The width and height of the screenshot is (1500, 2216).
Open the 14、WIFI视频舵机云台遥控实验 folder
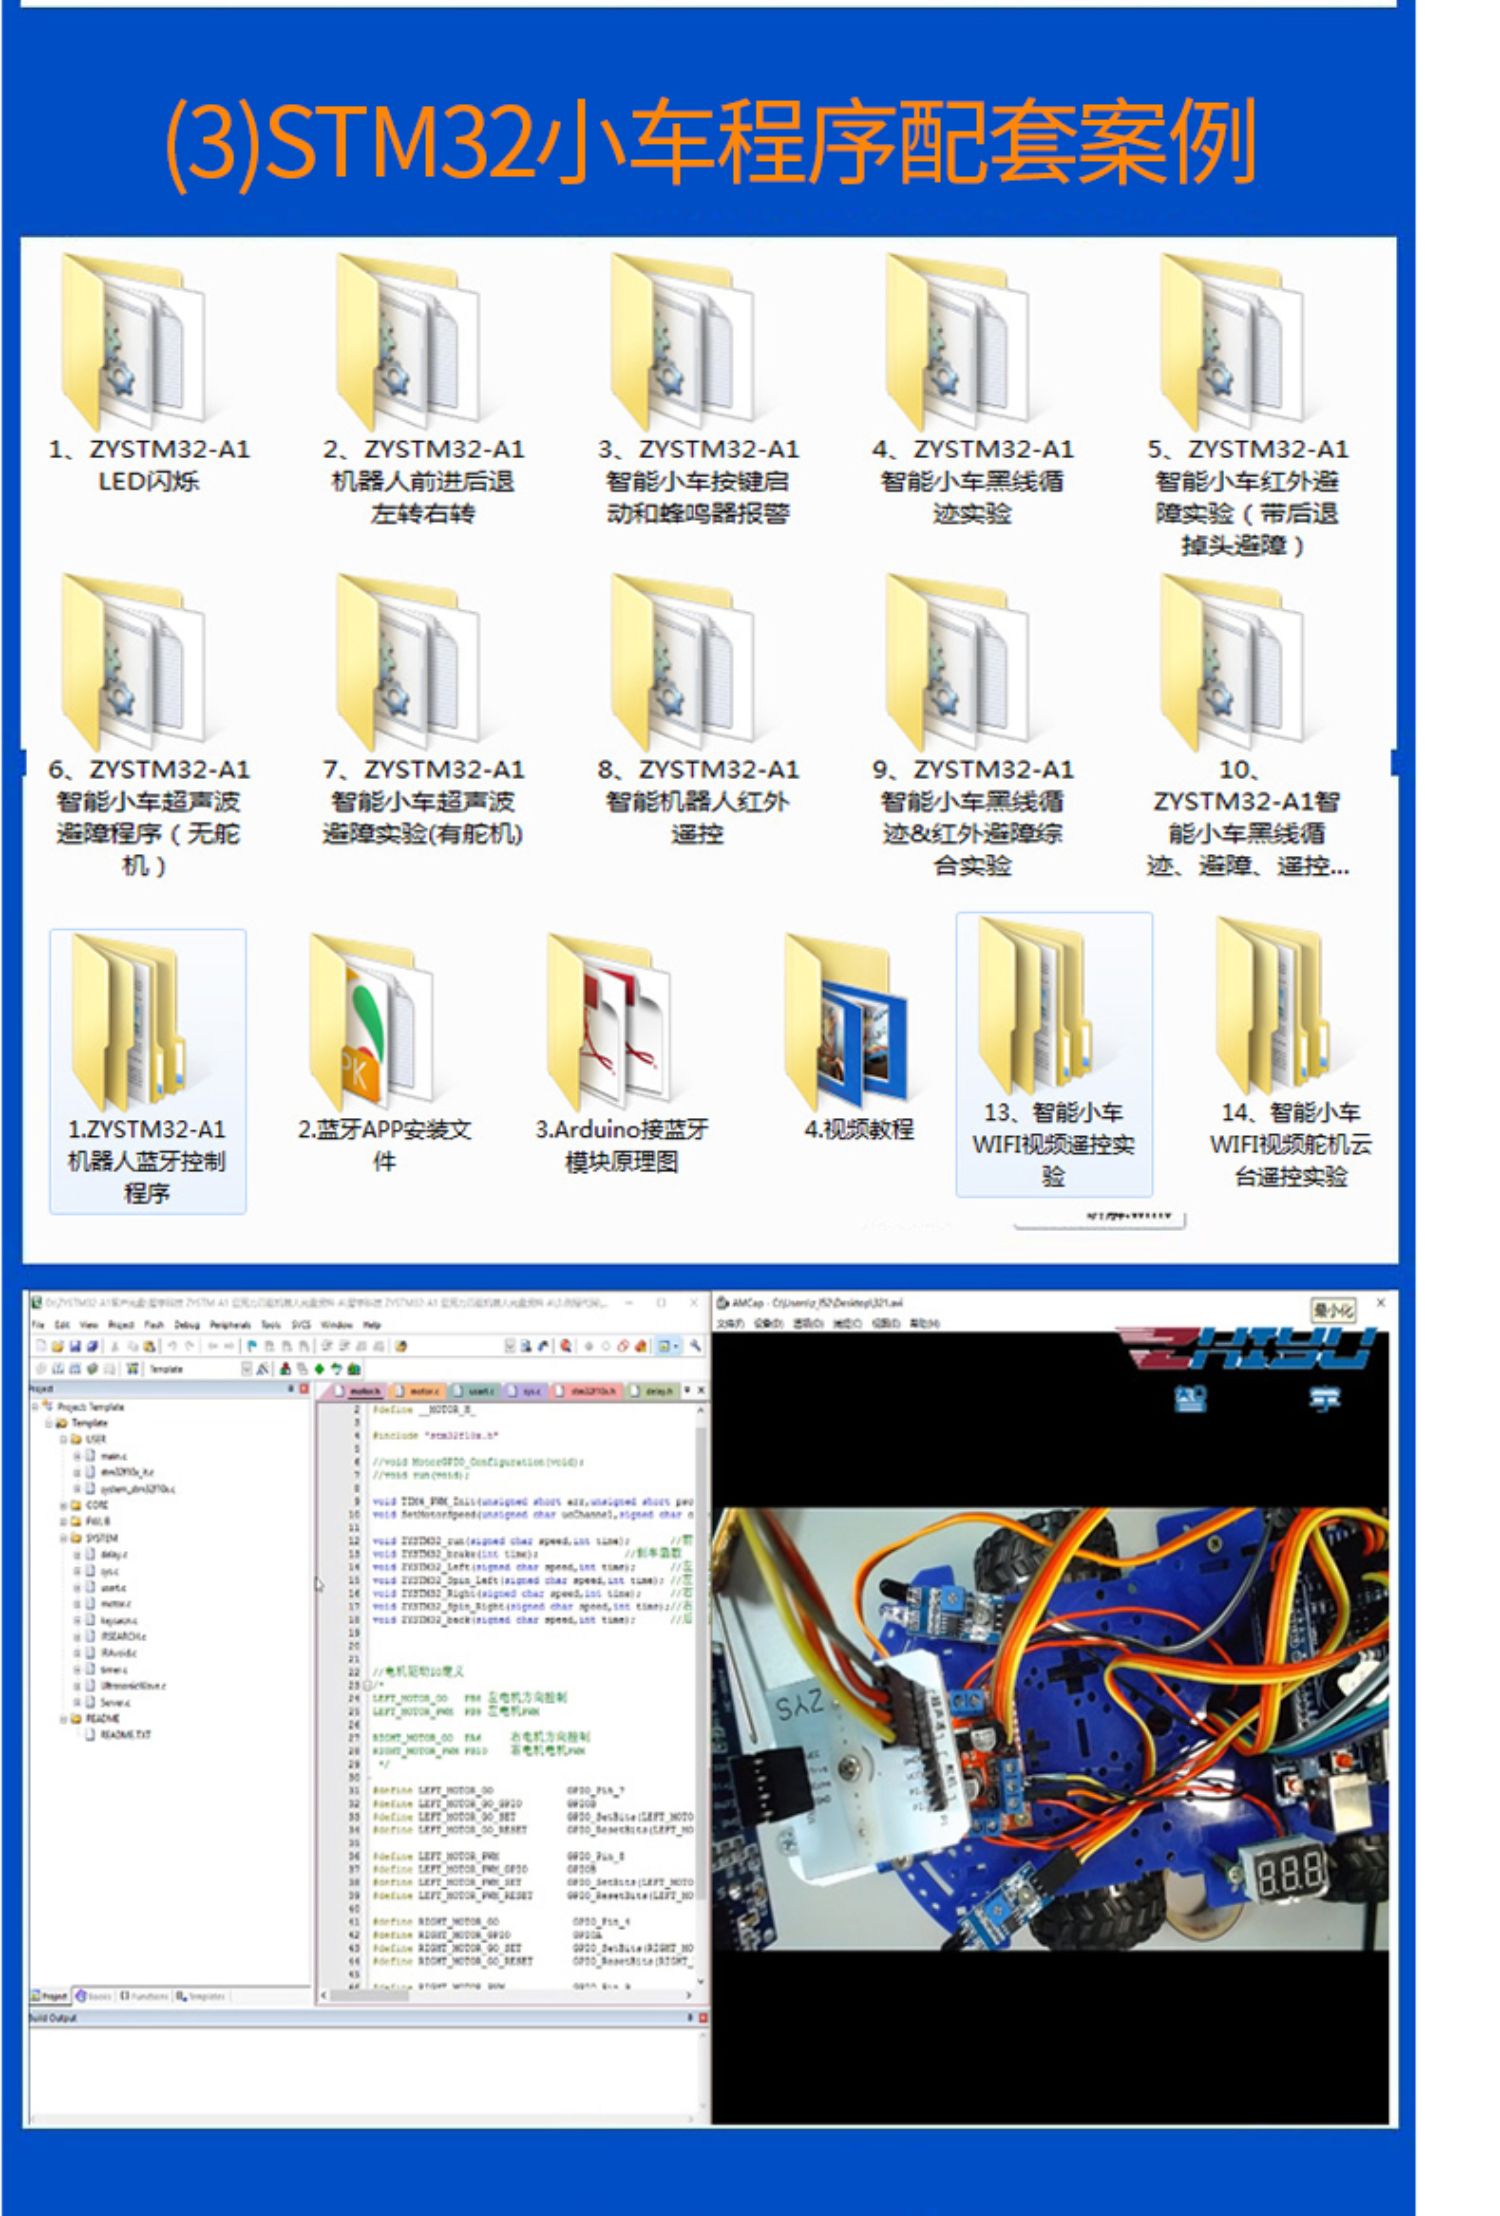point(1290,1054)
